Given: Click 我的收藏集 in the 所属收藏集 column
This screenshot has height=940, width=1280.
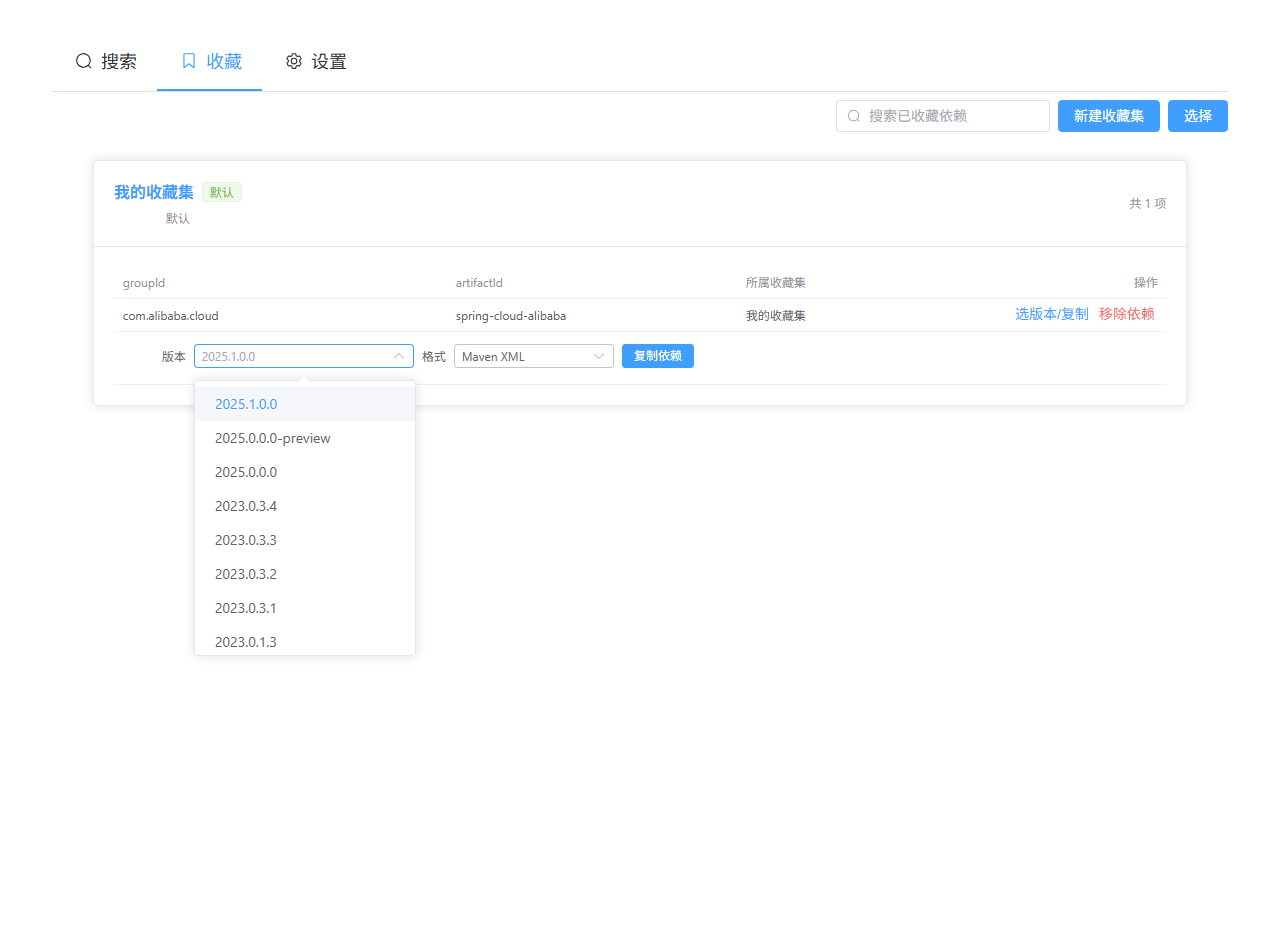Looking at the screenshot, I should click(776, 315).
